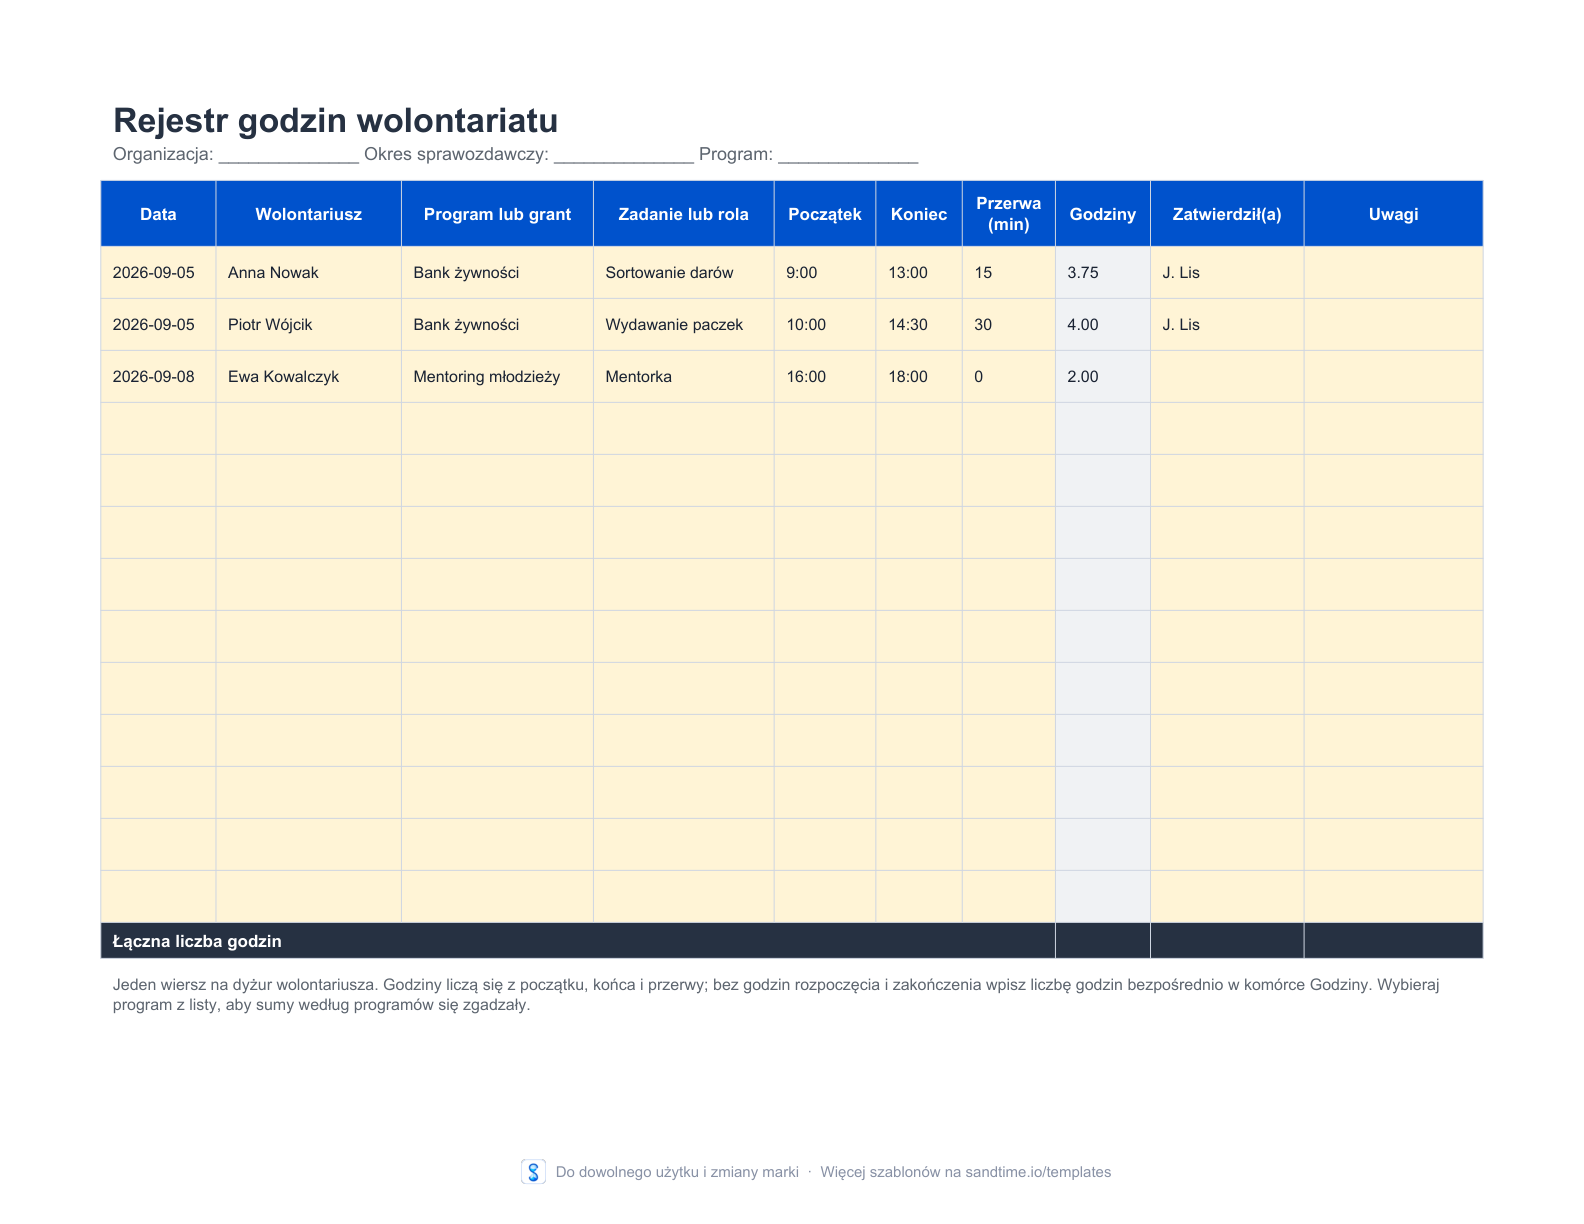
Task: Select the 'Przerwa (min)' column header
Action: pyautogui.click(x=1008, y=214)
